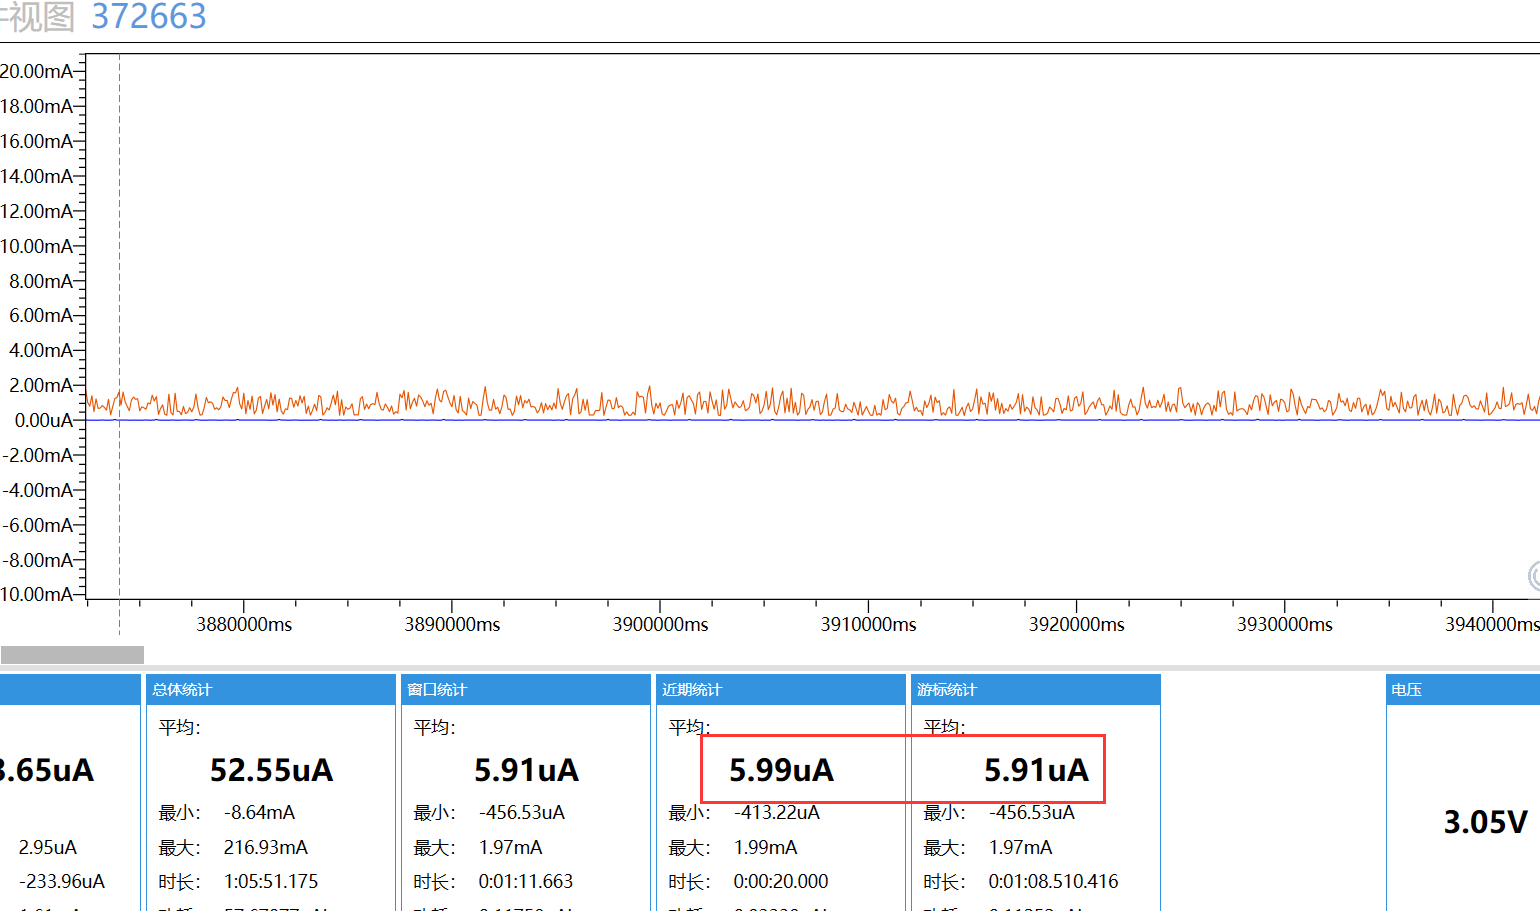
Task: Click the 52.55uA overall average value
Action: 272,770
